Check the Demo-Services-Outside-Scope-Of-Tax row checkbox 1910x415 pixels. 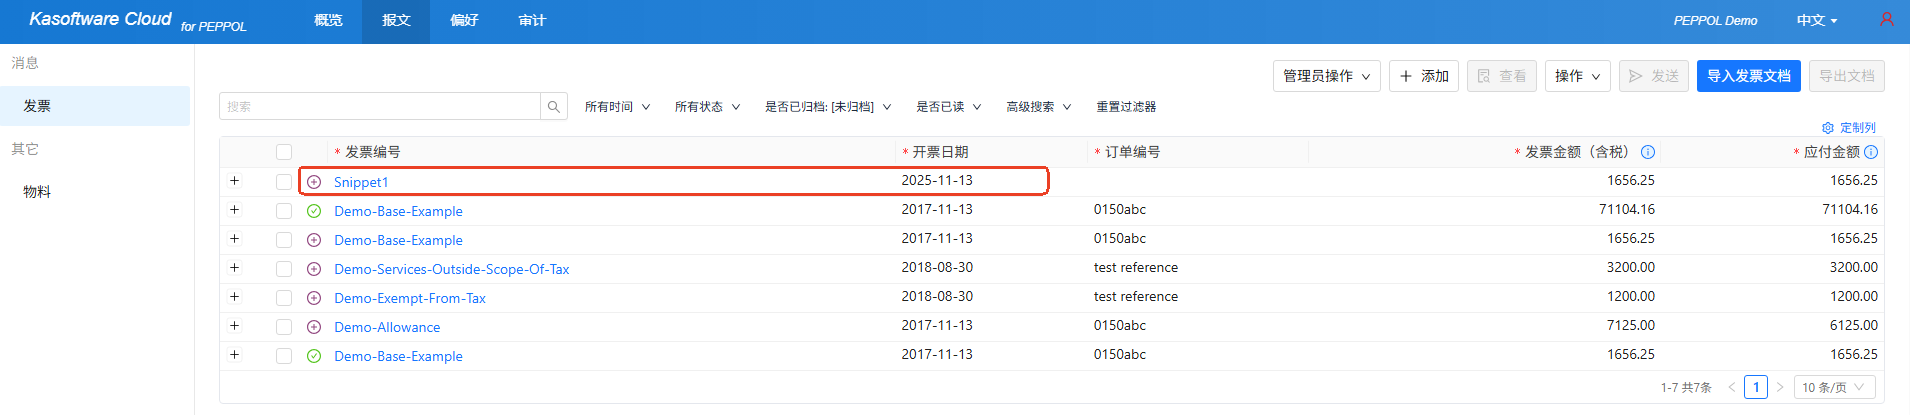(284, 269)
